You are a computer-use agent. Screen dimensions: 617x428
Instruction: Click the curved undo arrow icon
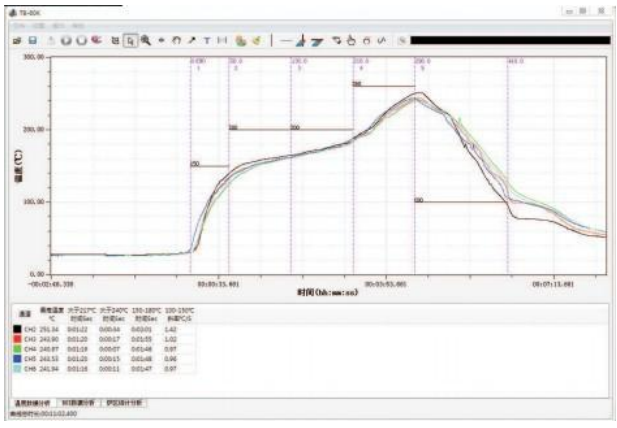177,41
